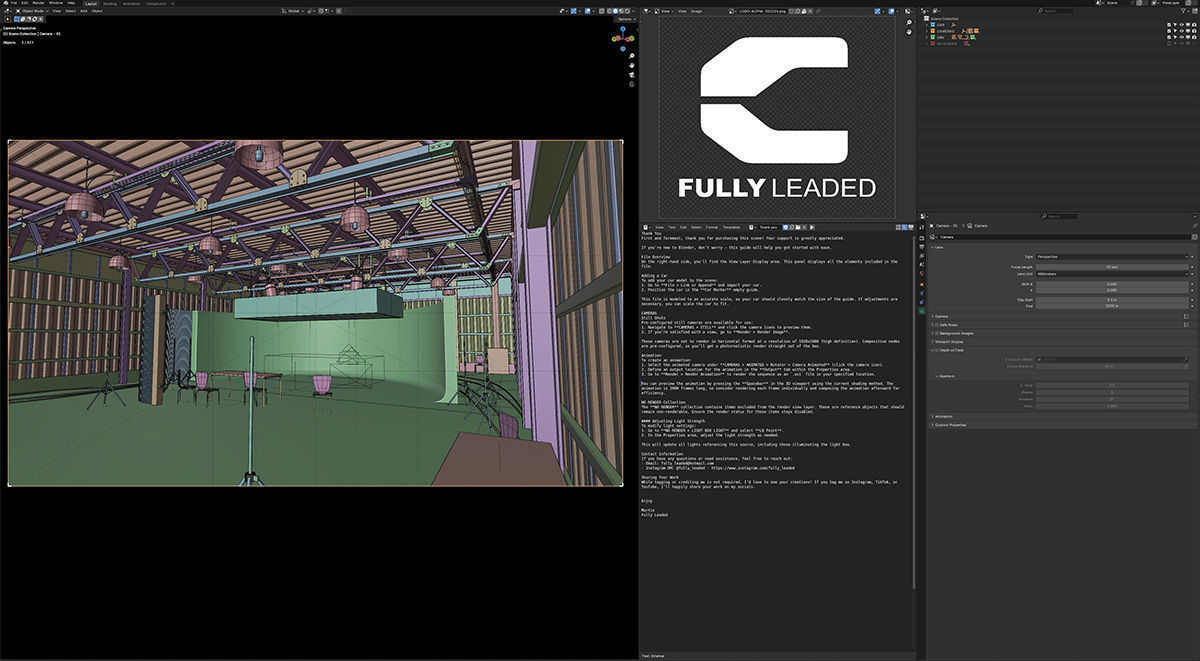Image resolution: width=1200 pixels, height=661 pixels.
Task: Toggle snapping magnet icon in viewport header
Action: click(321, 11)
